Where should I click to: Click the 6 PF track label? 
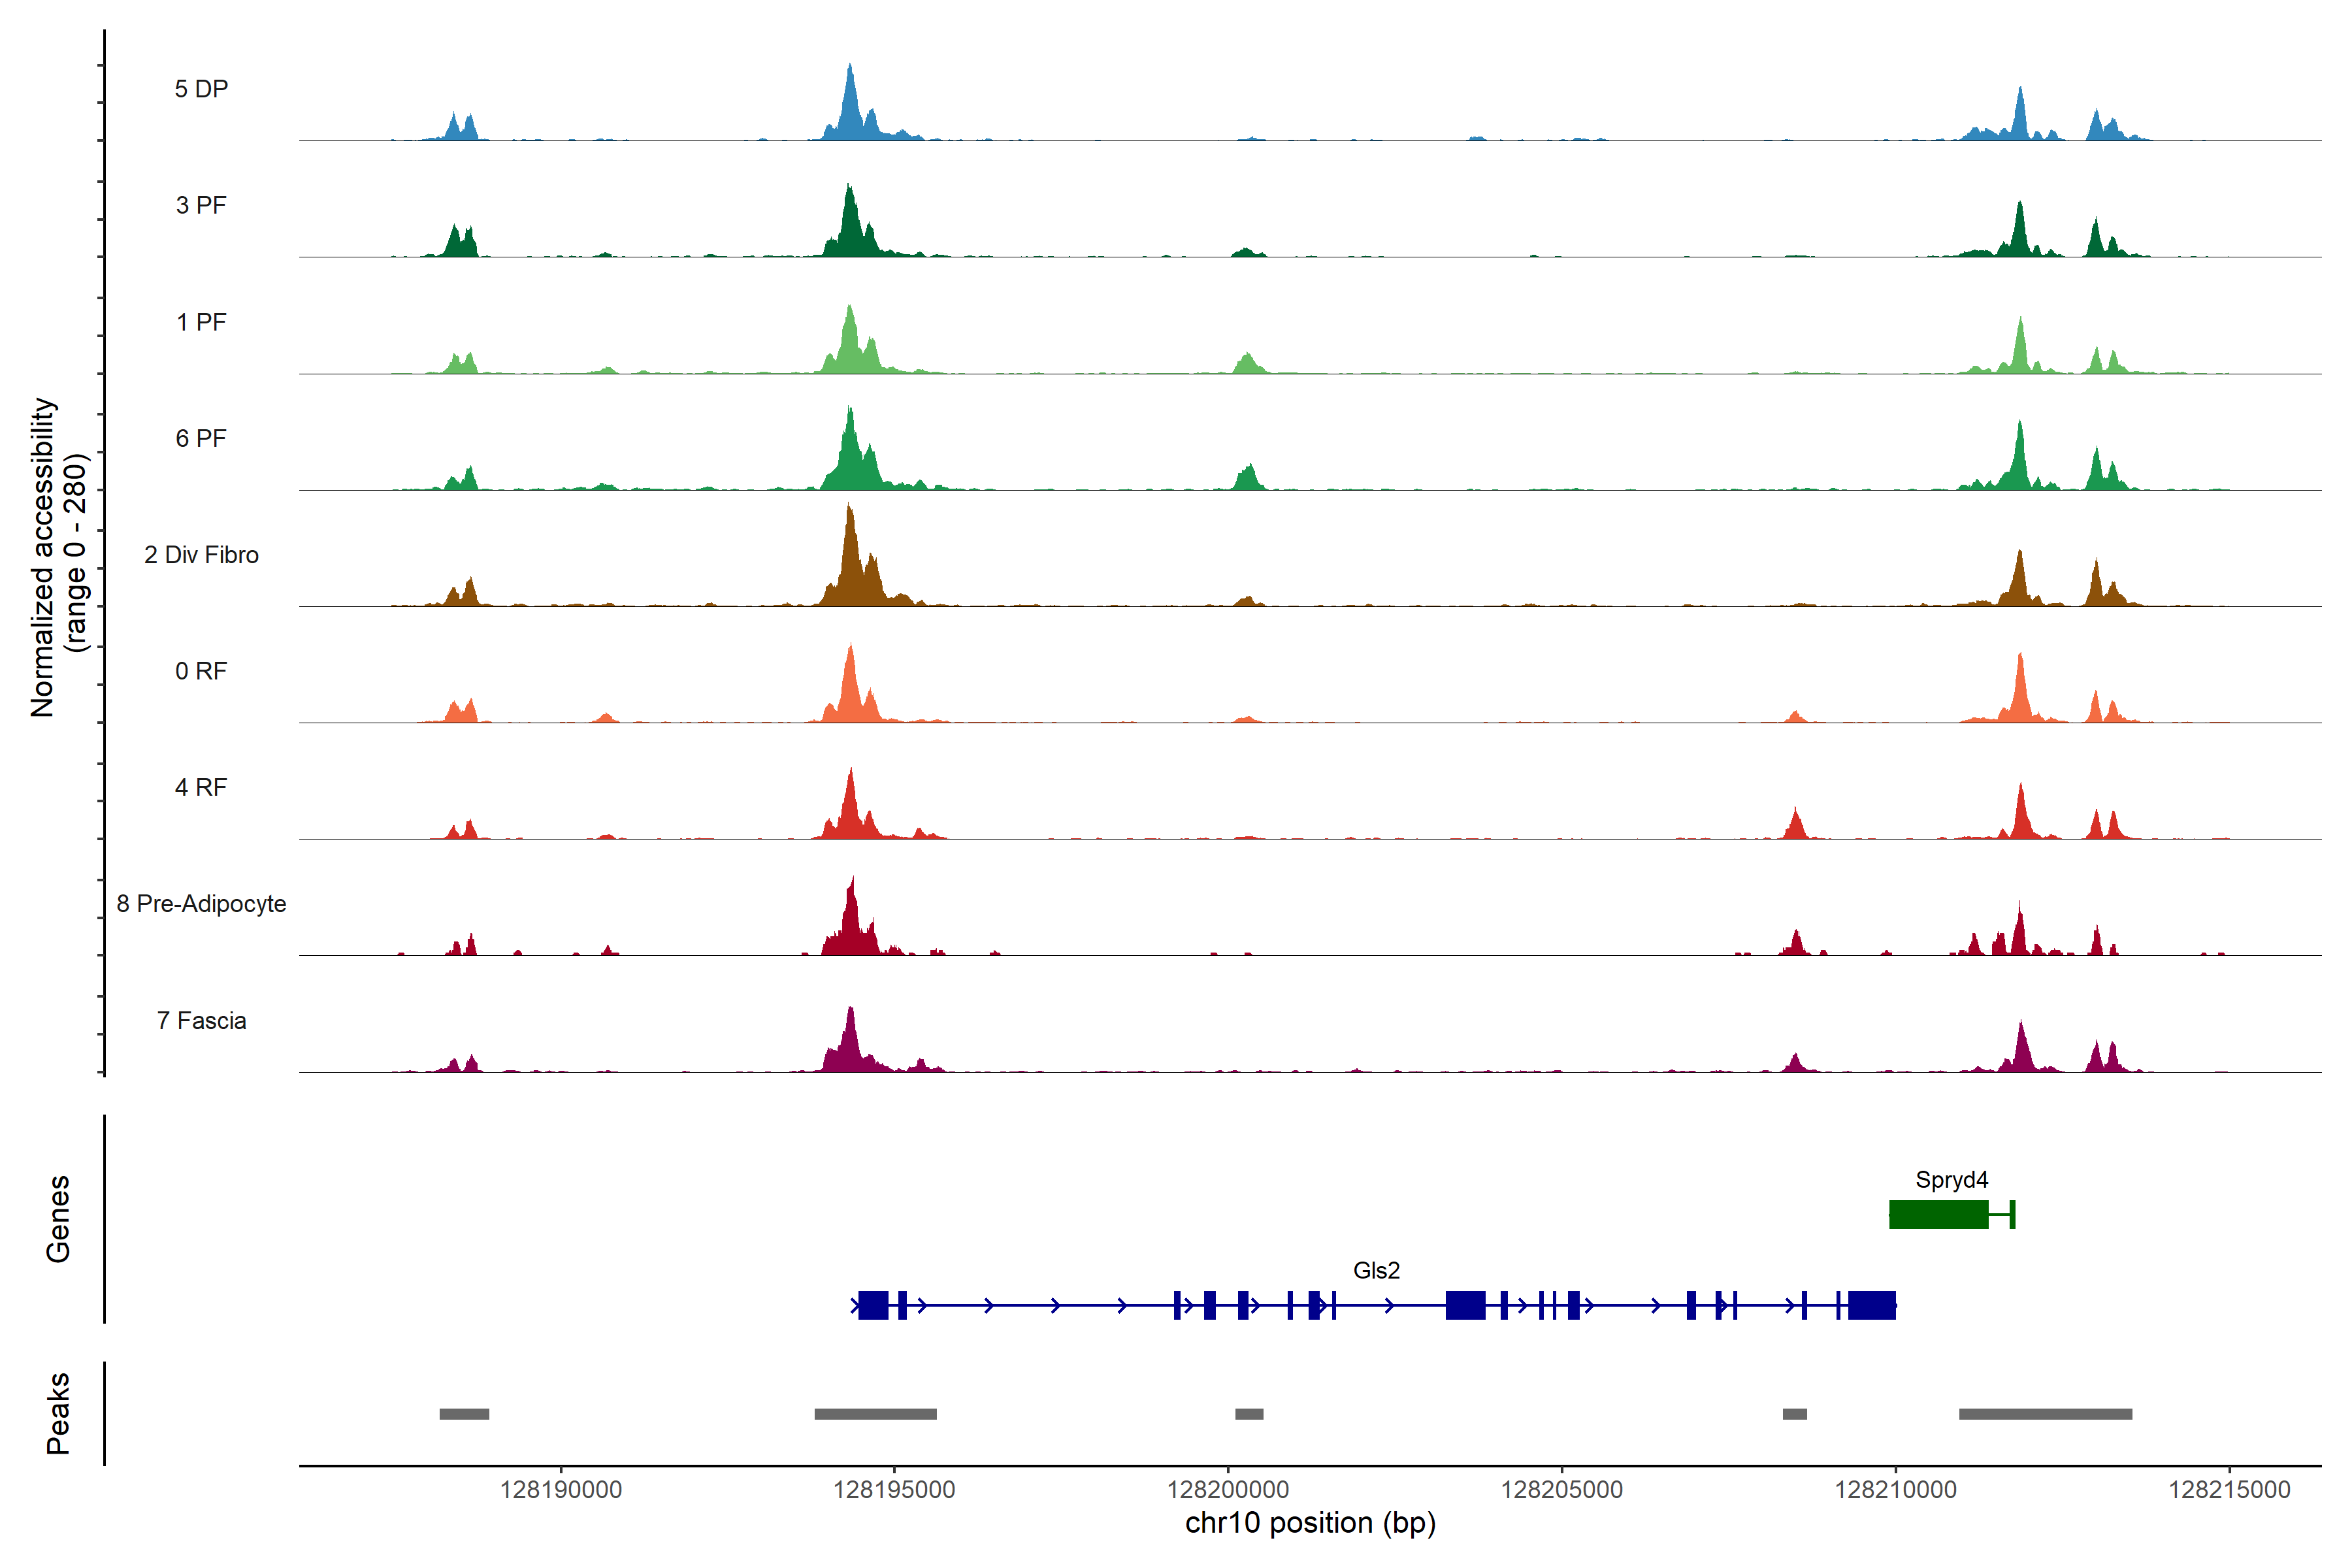pos(201,438)
